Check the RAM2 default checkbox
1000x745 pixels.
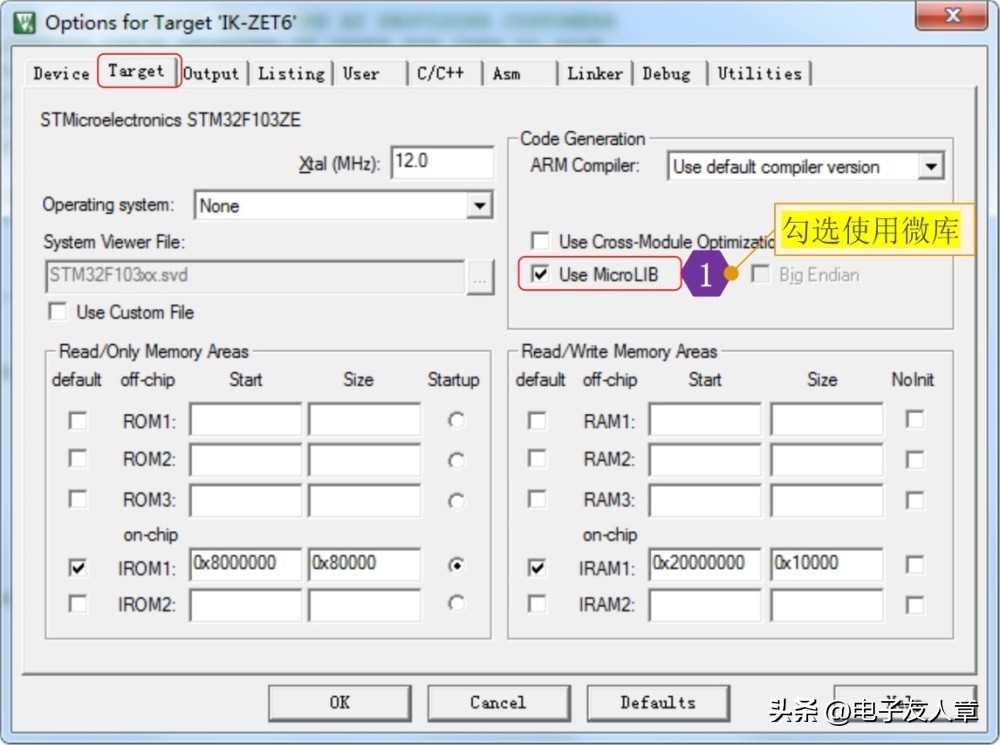(537, 459)
